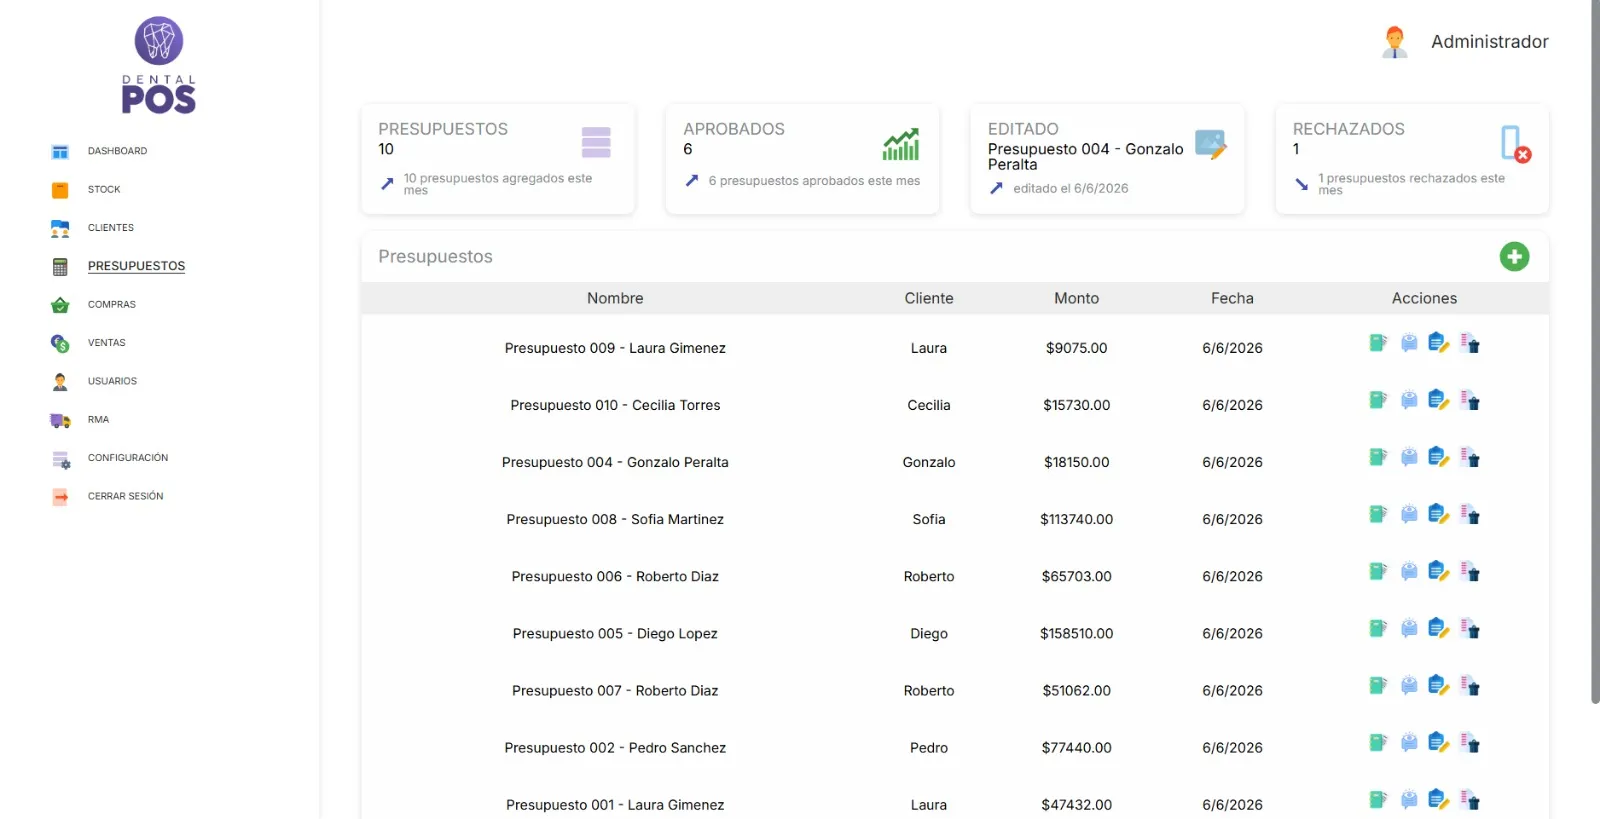
Task: Click the Dental POS logo
Action: coord(159,65)
